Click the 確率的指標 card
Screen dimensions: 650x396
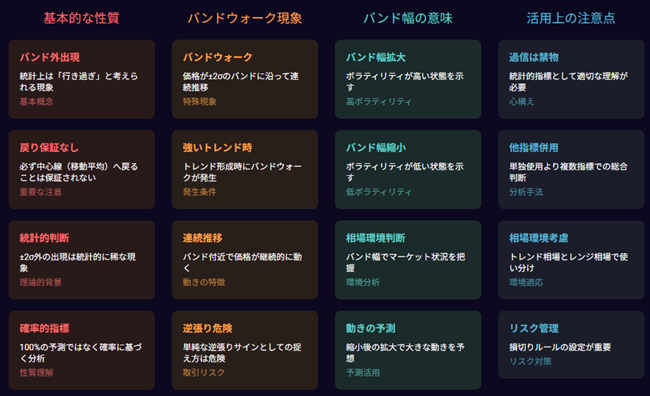click(x=82, y=350)
